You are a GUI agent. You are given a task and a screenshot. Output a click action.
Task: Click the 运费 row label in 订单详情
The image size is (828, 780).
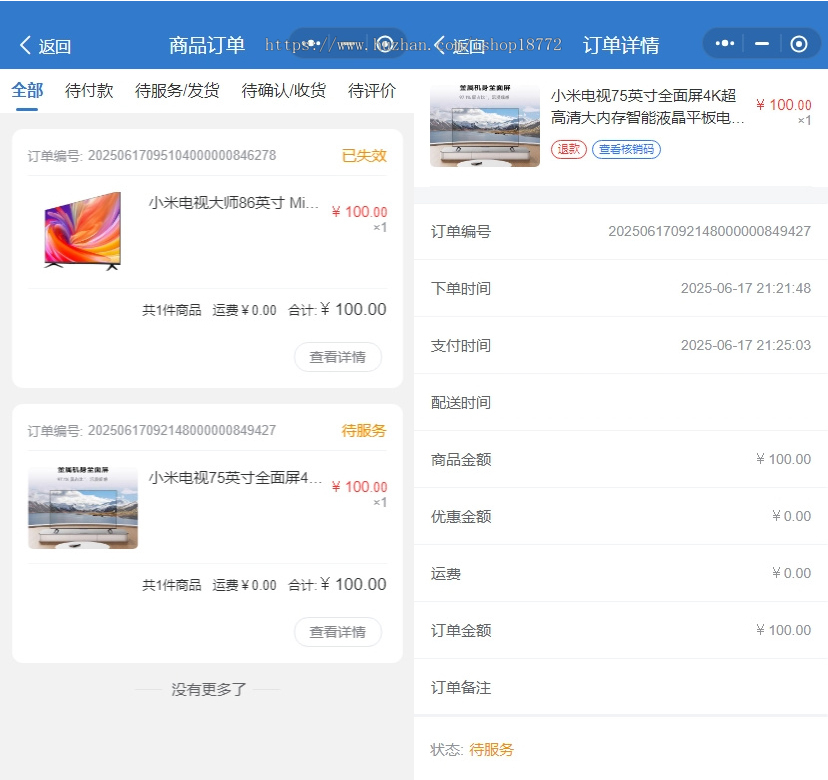click(x=446, y=574)
